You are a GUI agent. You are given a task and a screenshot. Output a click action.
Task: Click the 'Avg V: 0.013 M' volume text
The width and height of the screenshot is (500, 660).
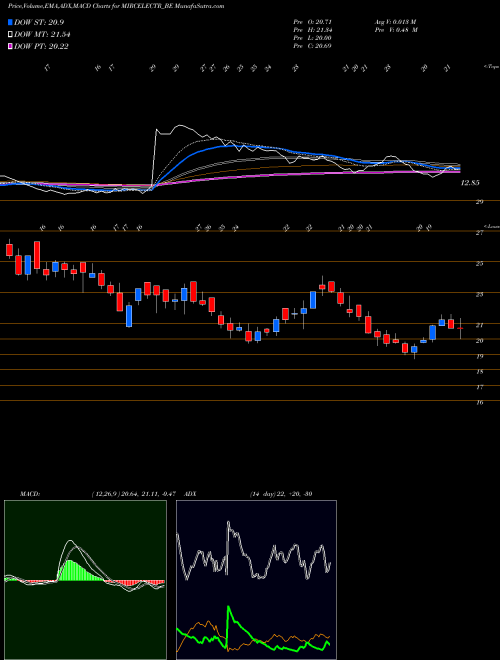(395, 21)
